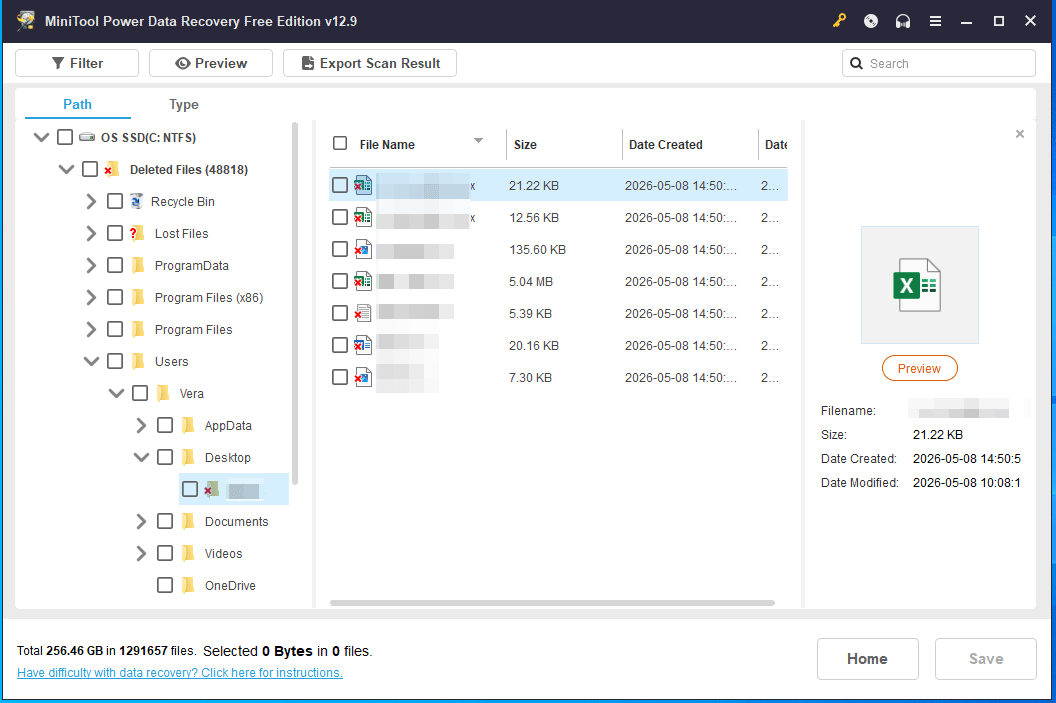The height and width of the screenshot is (703, 1056).
Task: Check the 5.04 MB file checkbox
Action: pyautogui.click(x=340, y=281)
